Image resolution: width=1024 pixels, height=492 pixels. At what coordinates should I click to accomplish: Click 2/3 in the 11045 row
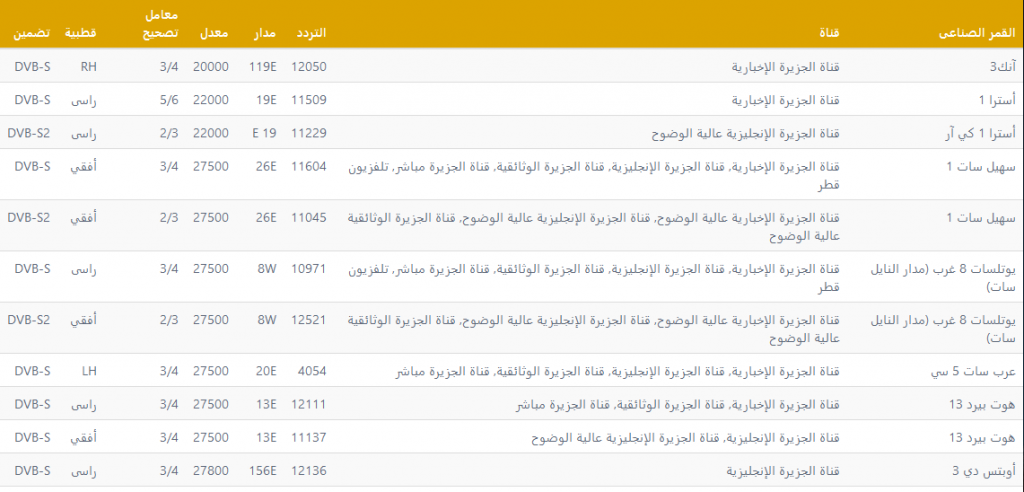[168, 218]
